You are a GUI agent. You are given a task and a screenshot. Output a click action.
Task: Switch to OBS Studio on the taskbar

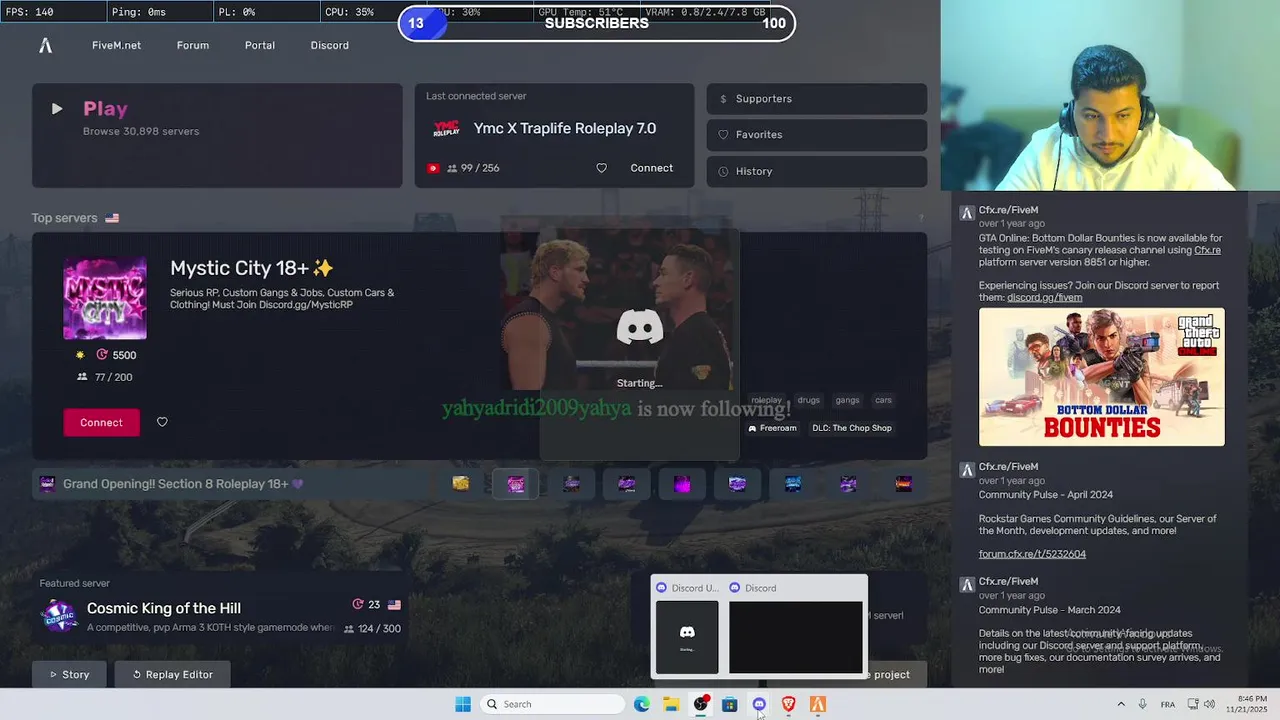(x=701, y=704)
